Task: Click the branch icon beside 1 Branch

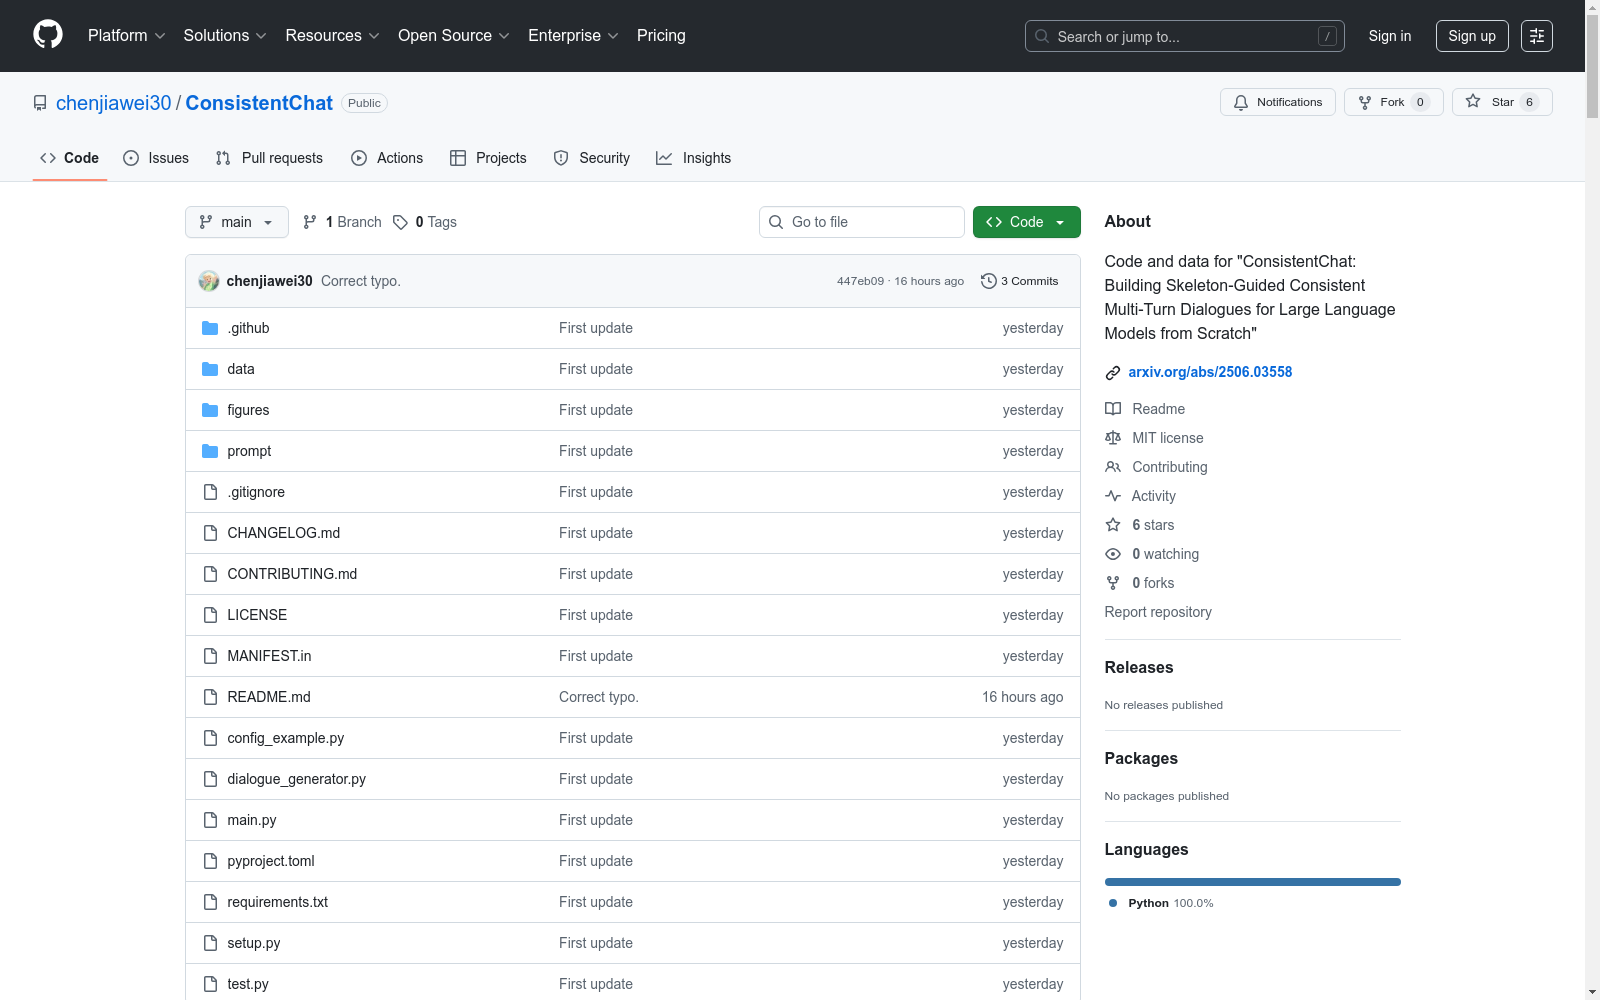Action: (x=310, y=222)
